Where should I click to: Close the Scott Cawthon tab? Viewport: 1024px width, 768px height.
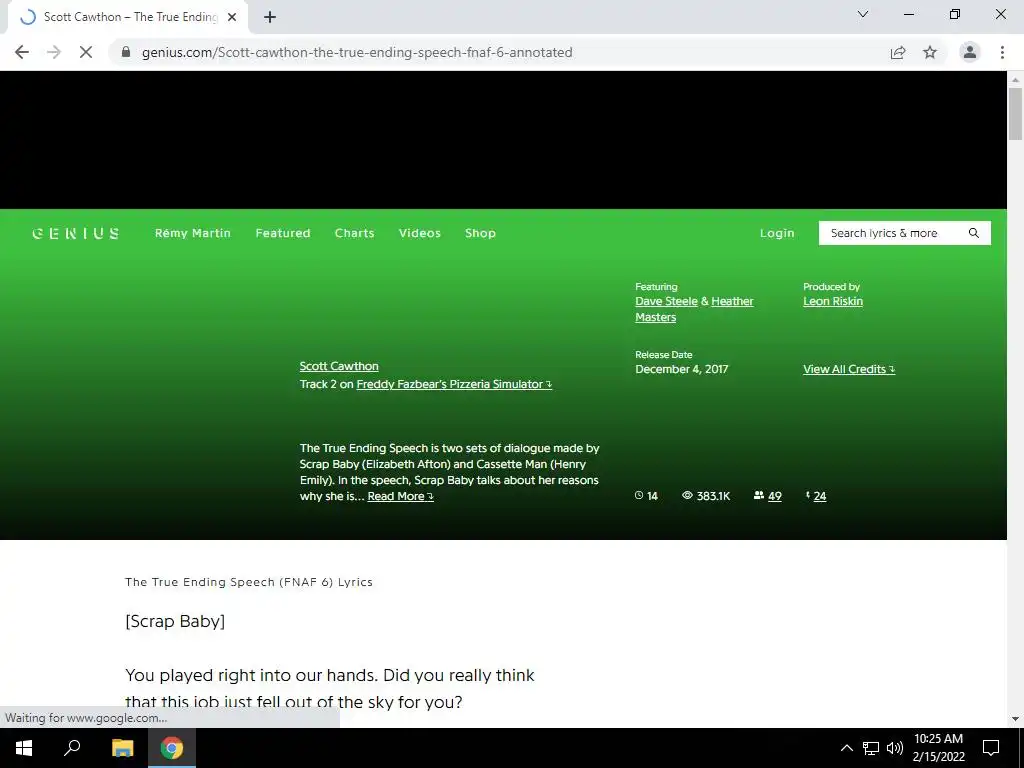232,17
